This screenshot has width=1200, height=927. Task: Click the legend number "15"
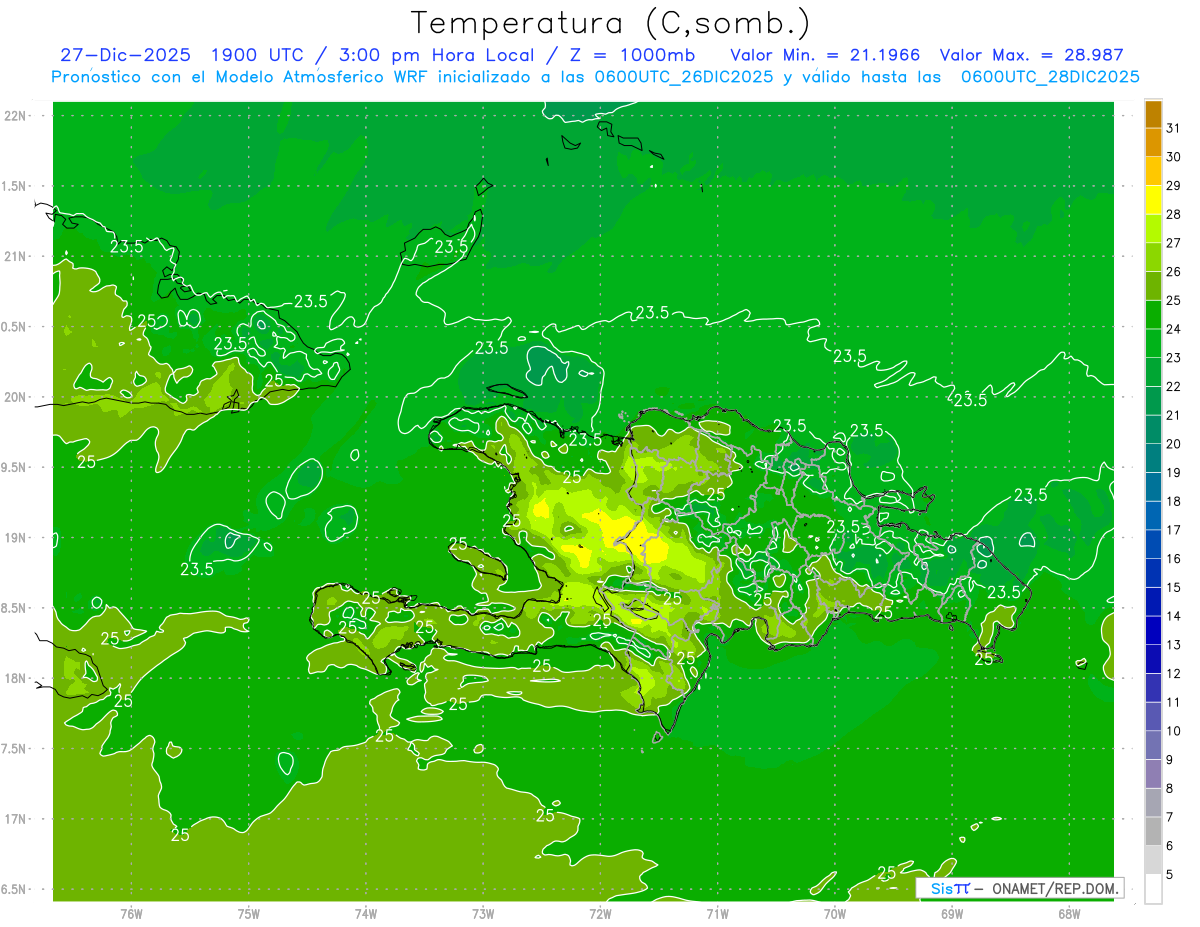[x=1174, y=588]
